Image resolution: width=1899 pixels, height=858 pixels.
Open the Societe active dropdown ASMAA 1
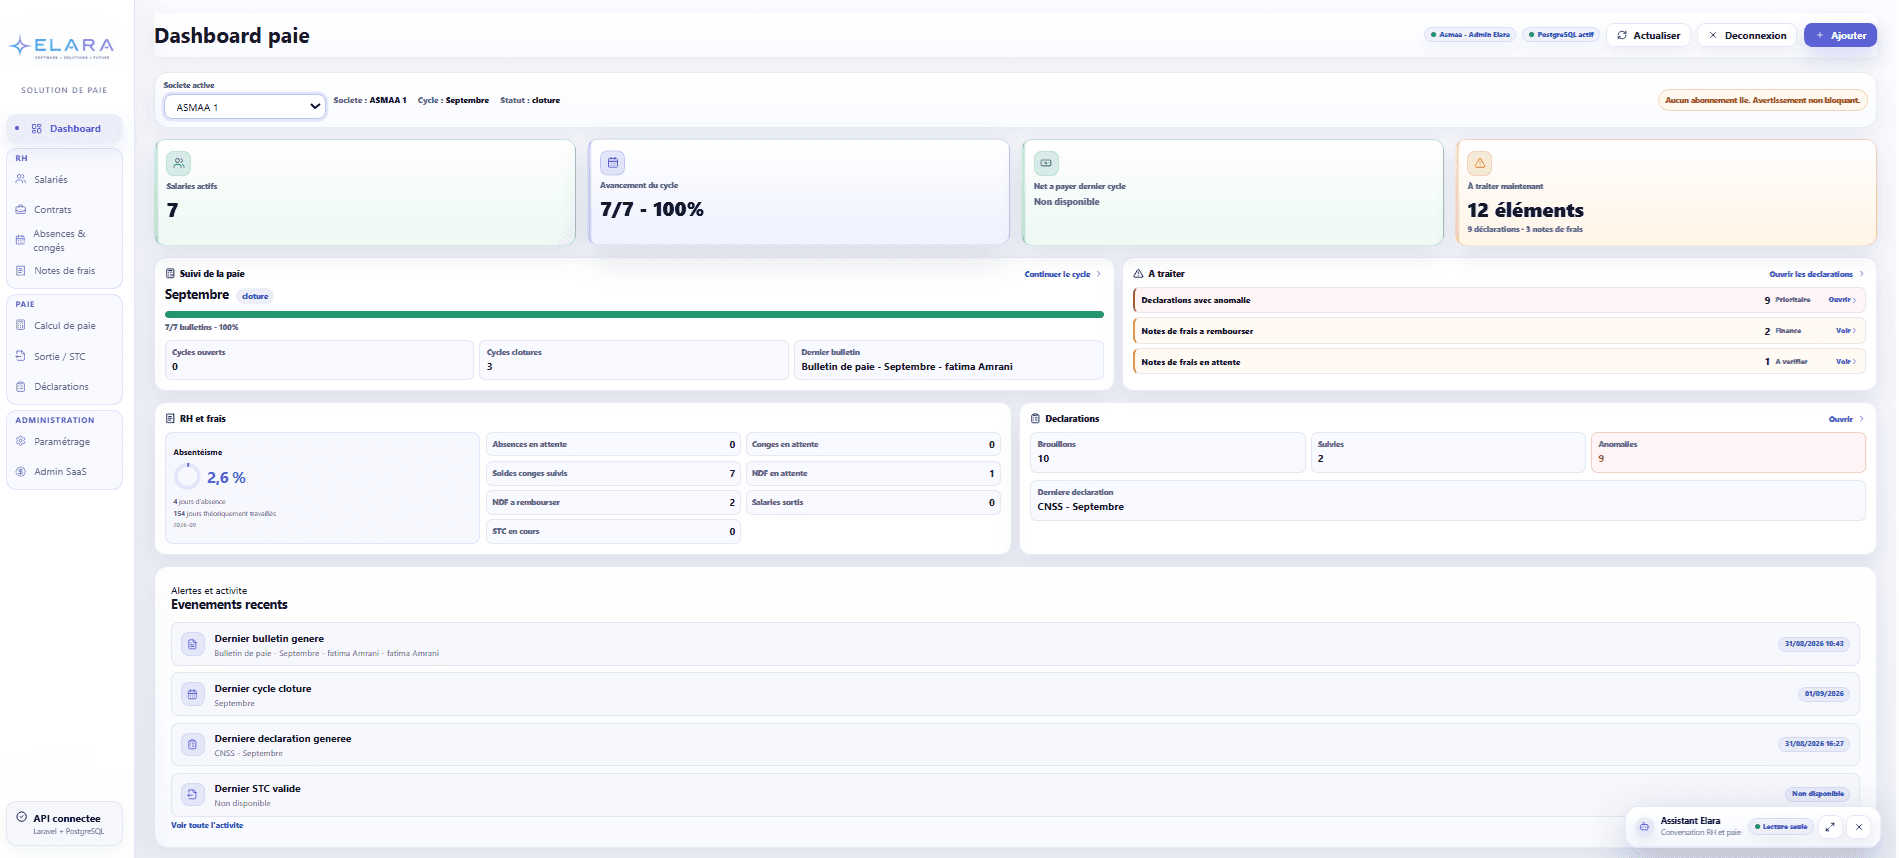(x=245, y=107)
